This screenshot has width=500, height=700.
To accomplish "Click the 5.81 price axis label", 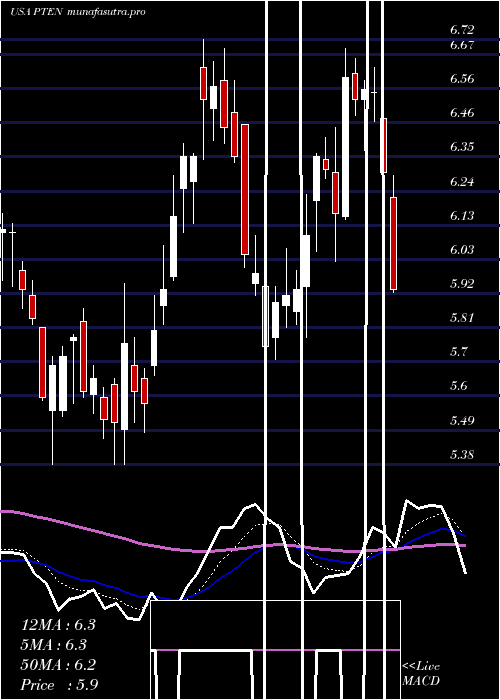I will tap(462, 318).
